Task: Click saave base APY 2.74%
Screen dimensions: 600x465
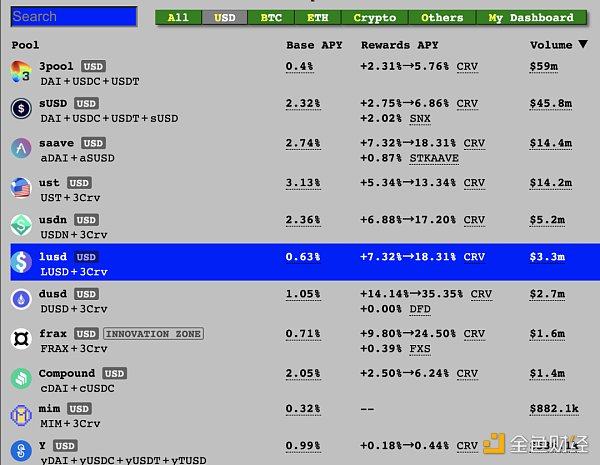Action: tap(303, 144)
